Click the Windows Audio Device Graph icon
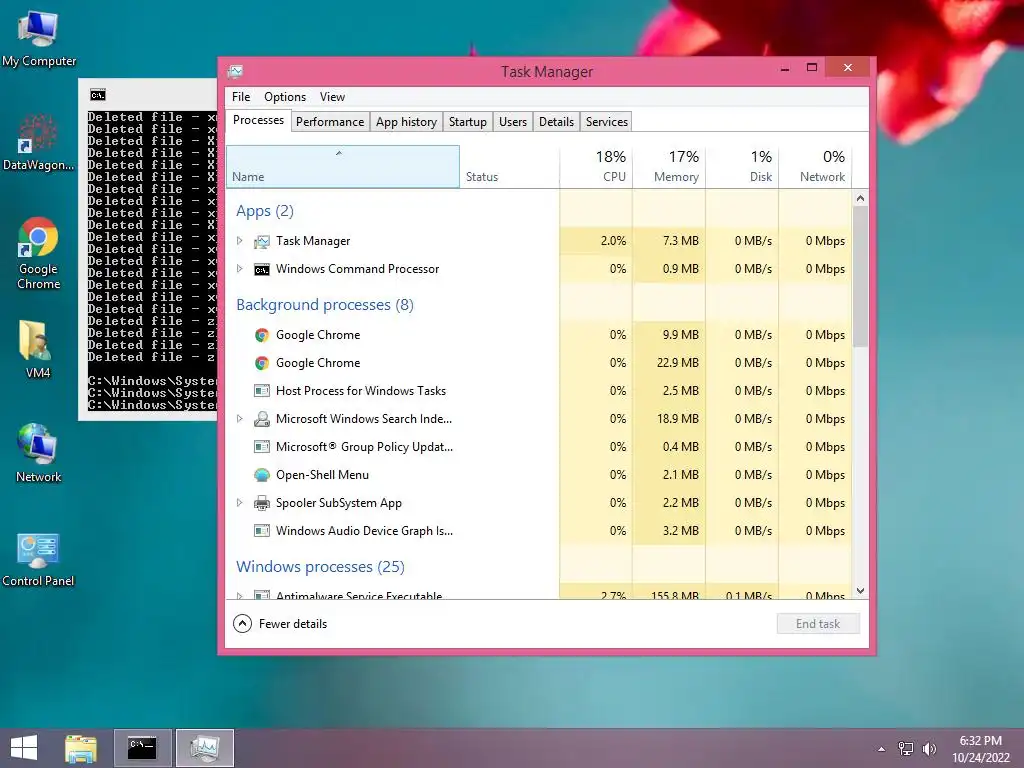The image size is (1024, 768). coord(262,531)
